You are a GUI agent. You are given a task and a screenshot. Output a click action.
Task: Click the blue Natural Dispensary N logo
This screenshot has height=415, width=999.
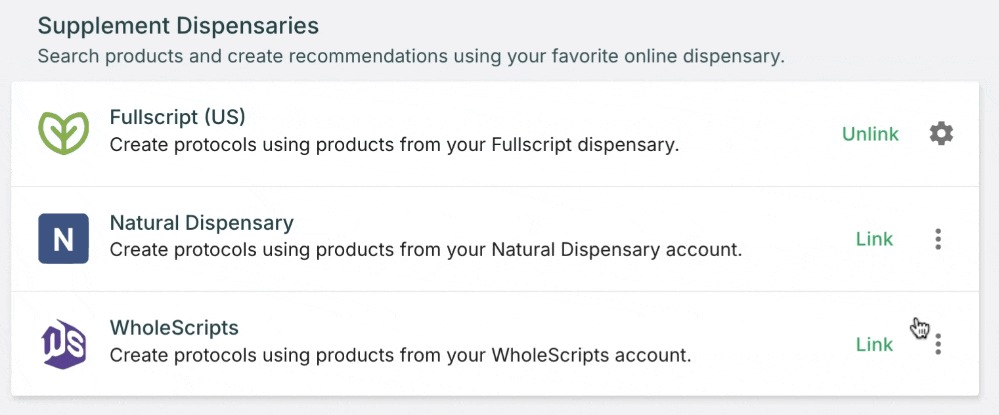tap(63, 239)
